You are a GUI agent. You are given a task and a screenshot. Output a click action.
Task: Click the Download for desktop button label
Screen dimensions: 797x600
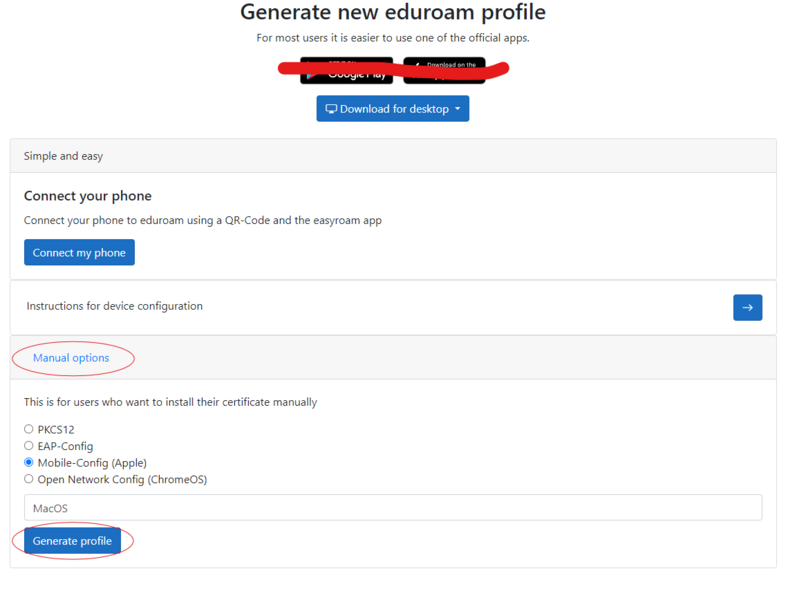click(394, 109)
